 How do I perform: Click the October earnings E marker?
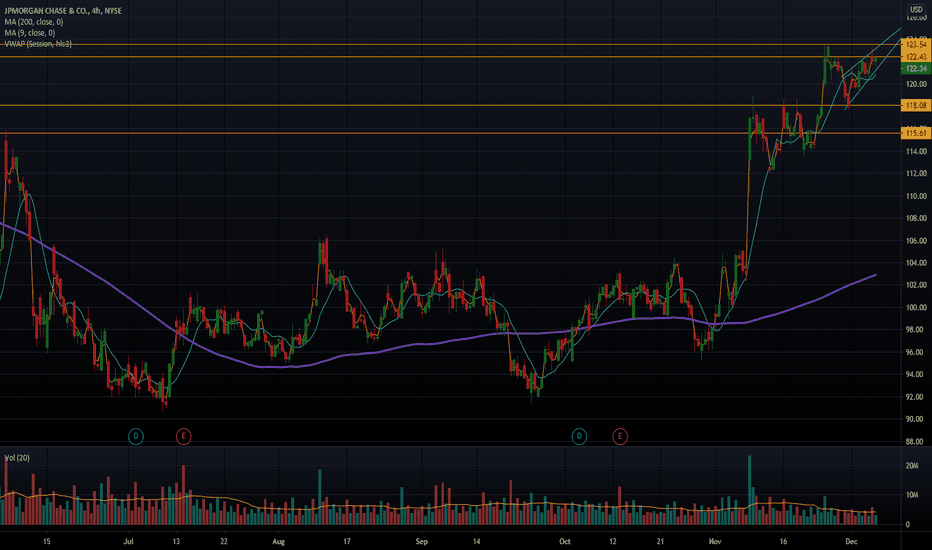(x=620, y=436)
